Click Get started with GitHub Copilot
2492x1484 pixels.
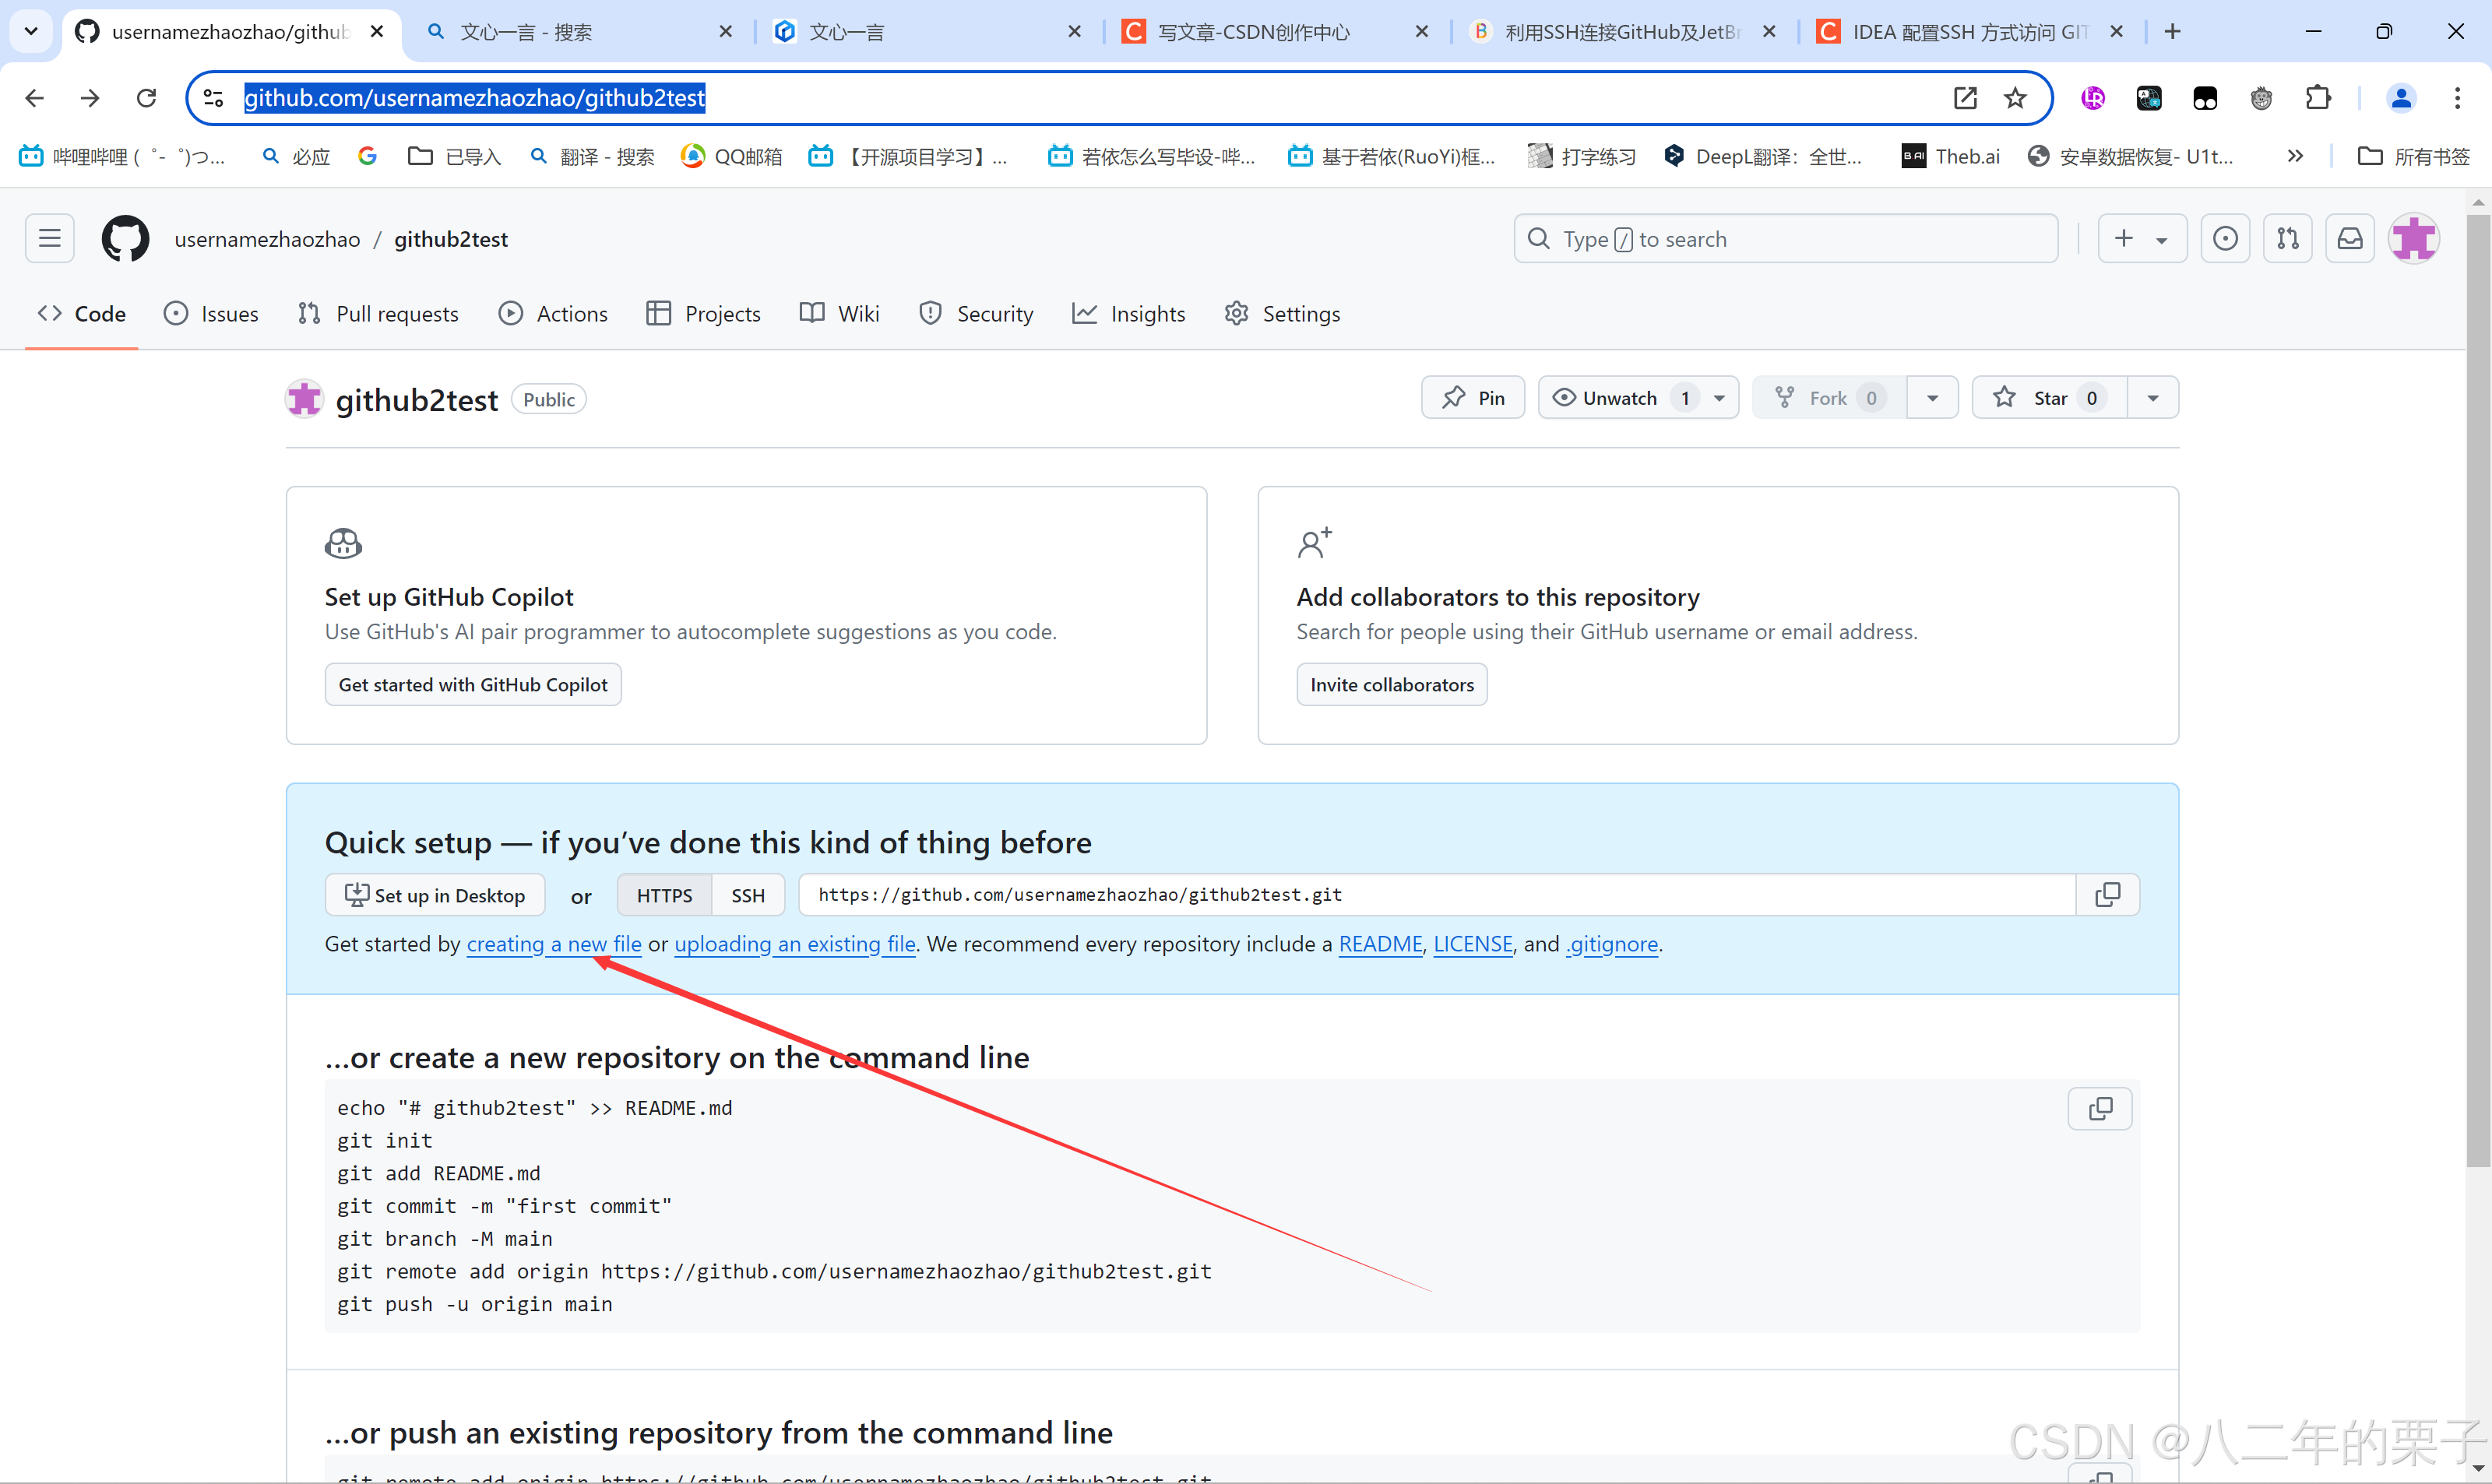tap(473, 684)
